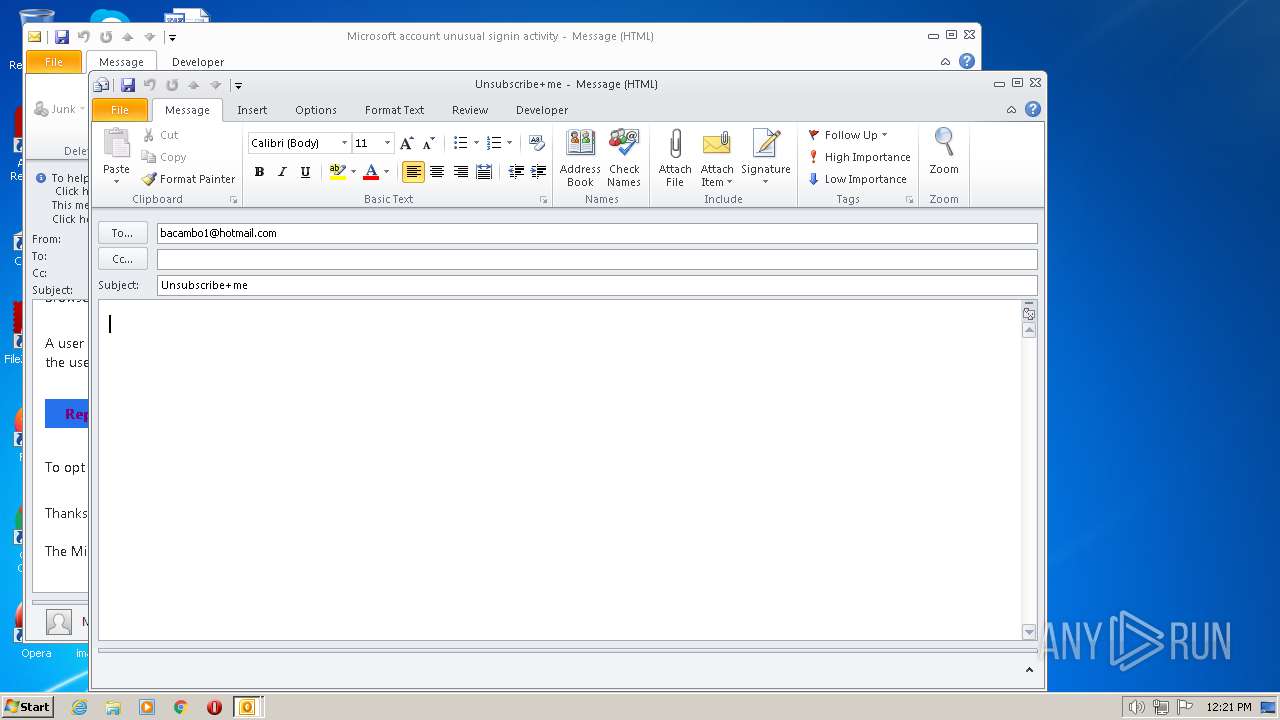Open the font name dropdown
1280x720 pixels.
pos(344,143)
